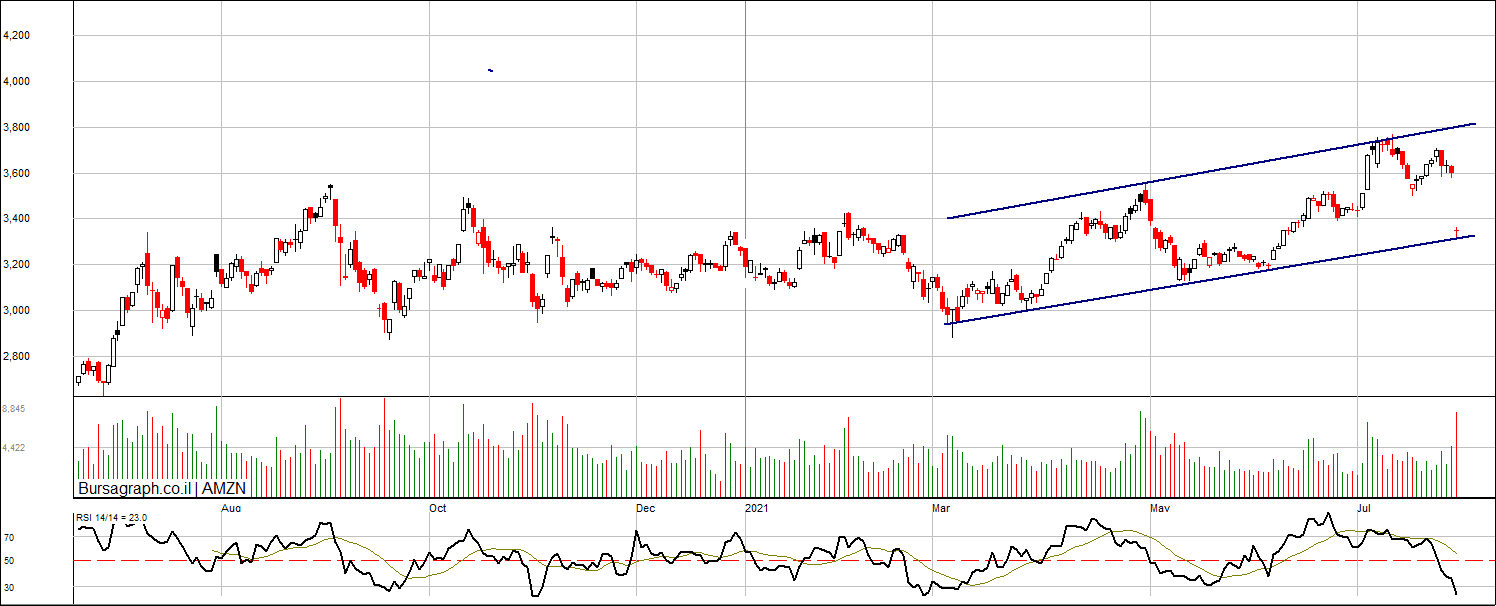Screen dimensions: 1496x606
Task: Click the right end of the upper channel trendline
Action: point(1473,124)
